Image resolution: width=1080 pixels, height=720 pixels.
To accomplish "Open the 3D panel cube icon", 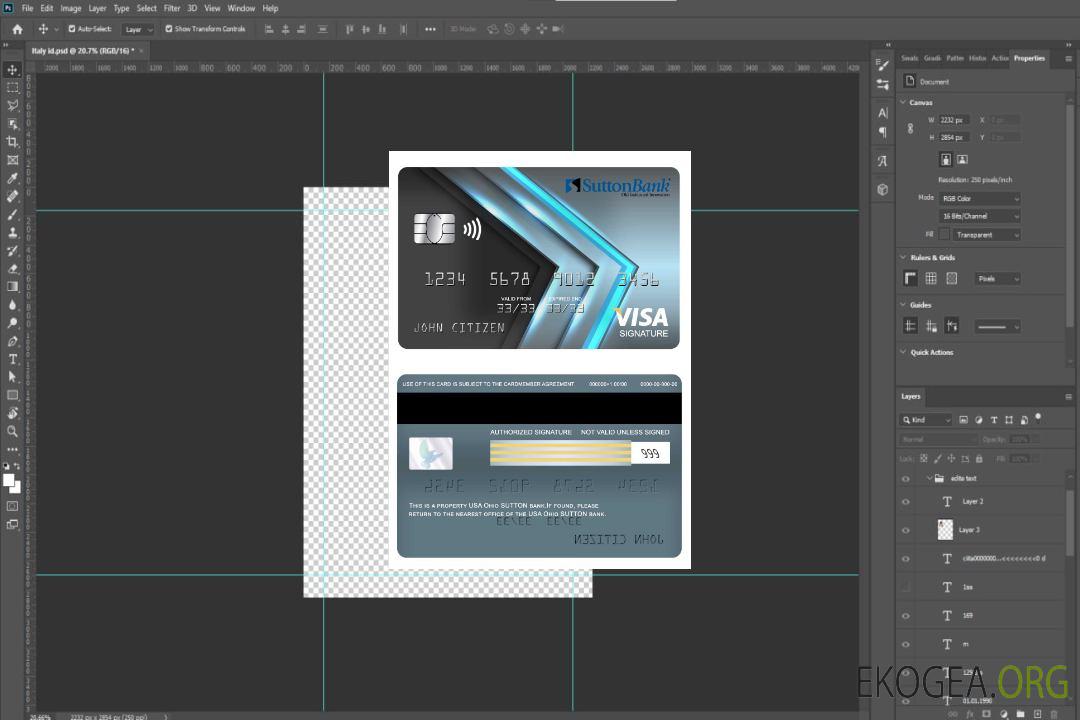I will (883, 189).
